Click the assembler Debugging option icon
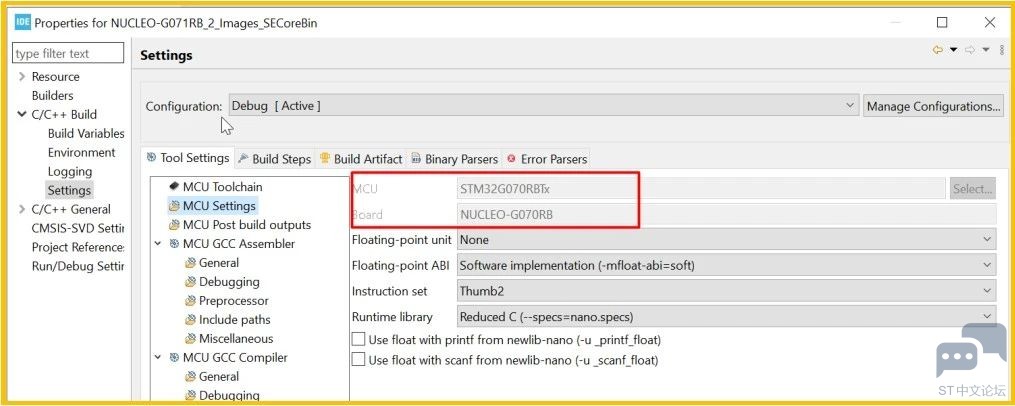The image size is (1015, 406). coord(190,282)
